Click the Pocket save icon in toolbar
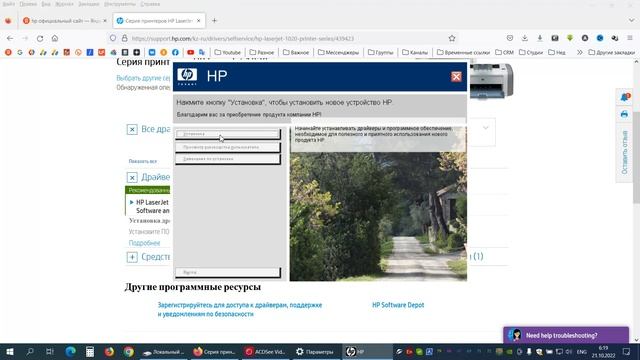 click(x=510, y=38)
